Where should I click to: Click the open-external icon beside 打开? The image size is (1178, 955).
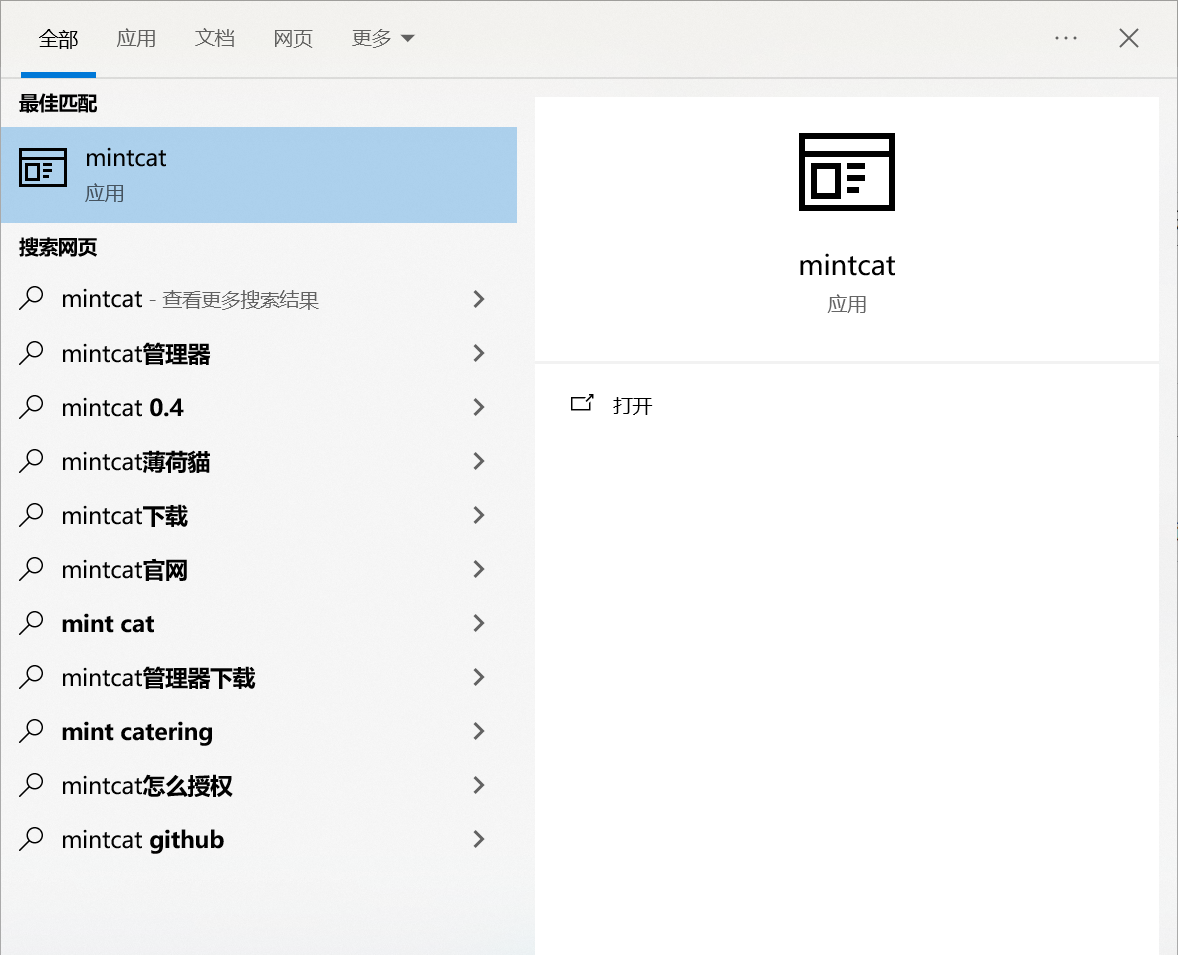point(581,403)
